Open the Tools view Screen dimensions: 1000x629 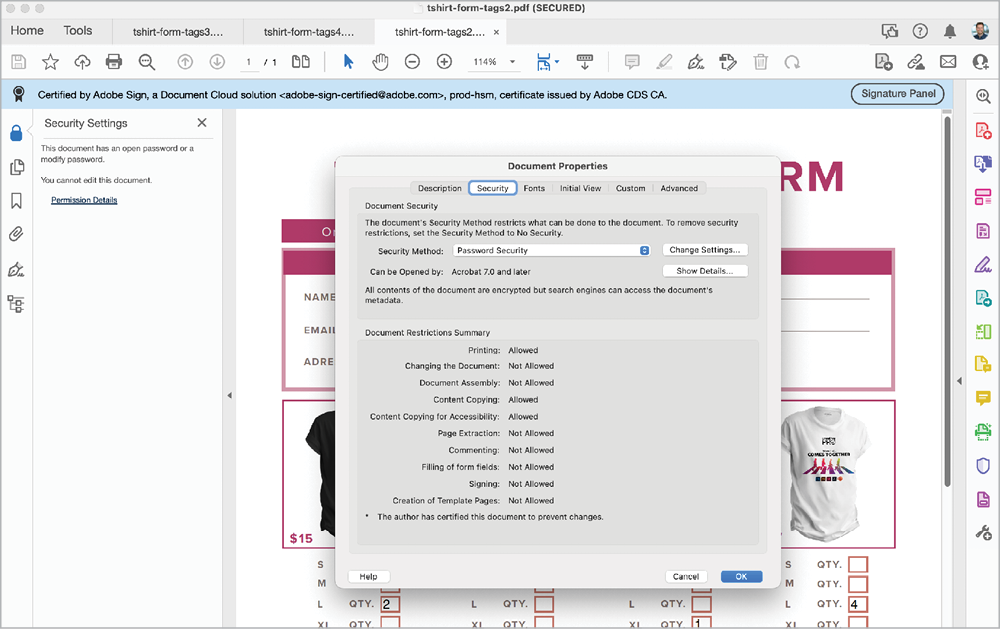point(78,31)
